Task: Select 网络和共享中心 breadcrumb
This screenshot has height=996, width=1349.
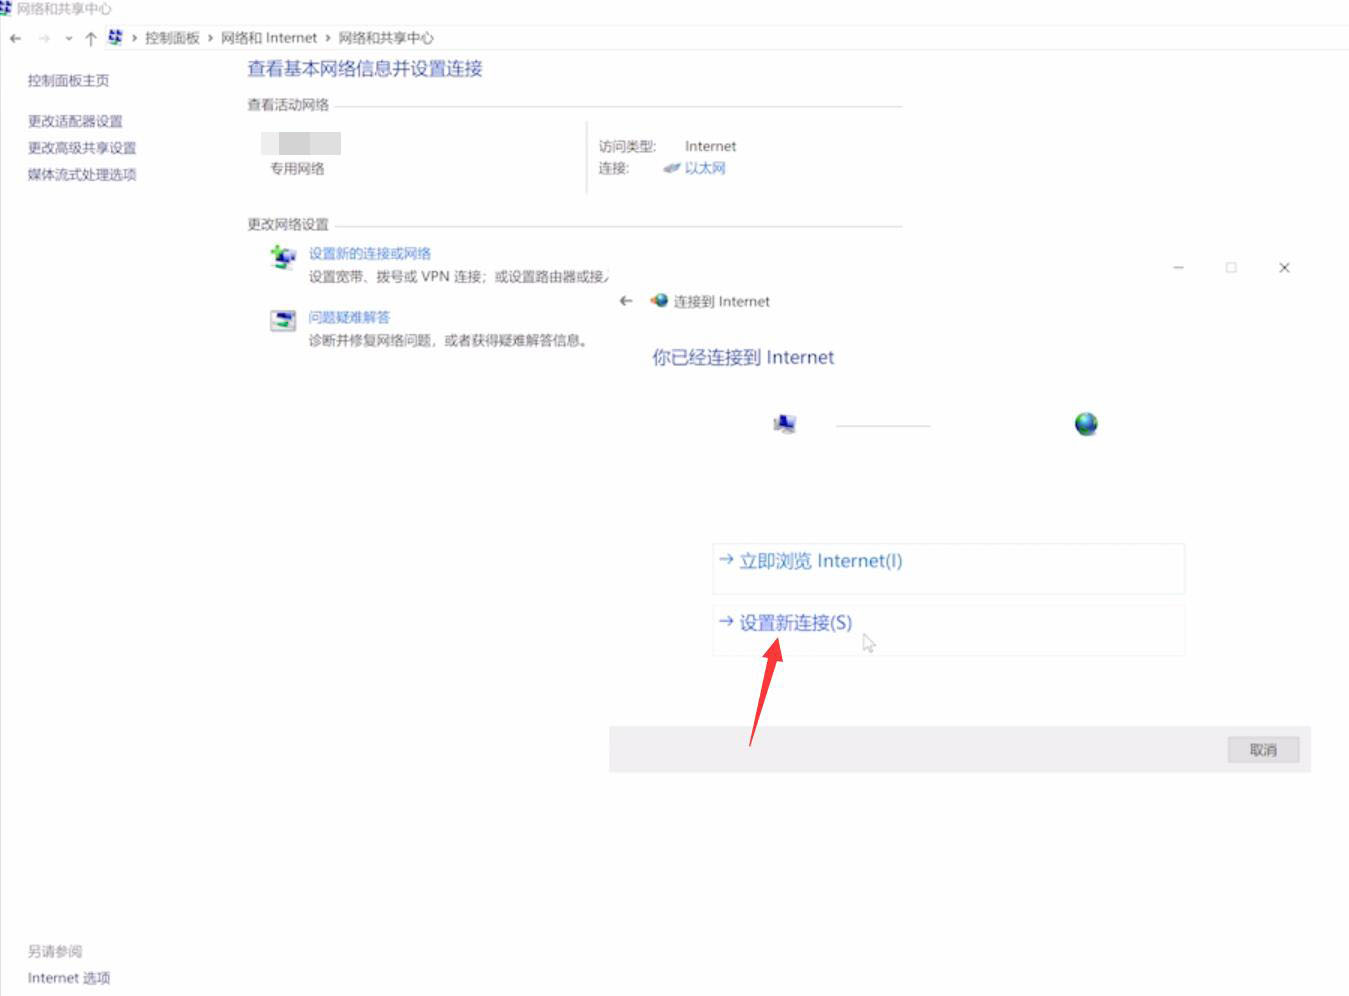Action: [385, 38]
